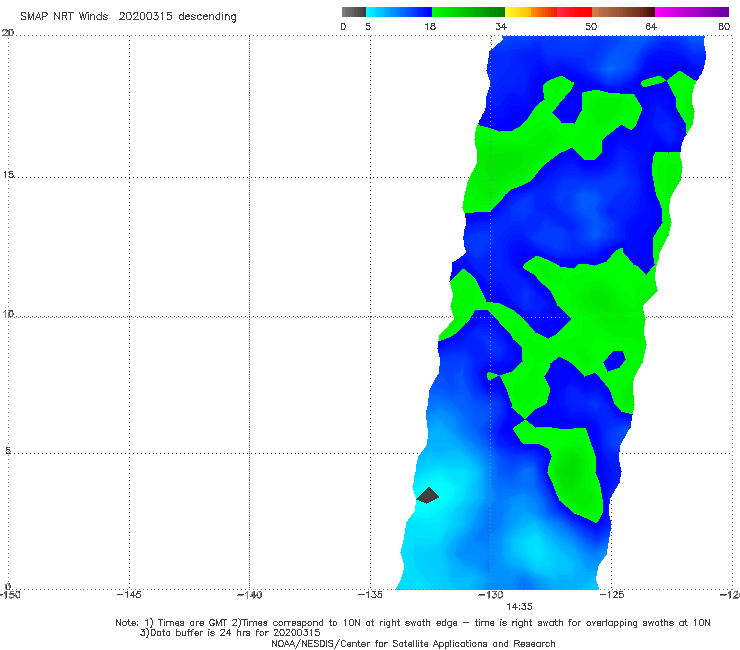The image size is (740, 650).
Task: Click the longitude axis label -135
Action: [370, 594]
